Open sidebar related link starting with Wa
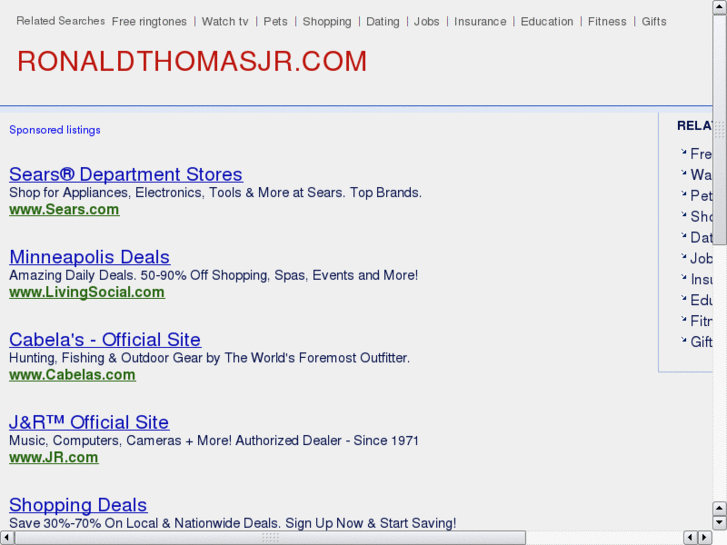 pyautogui.click(x=701, y=174)
